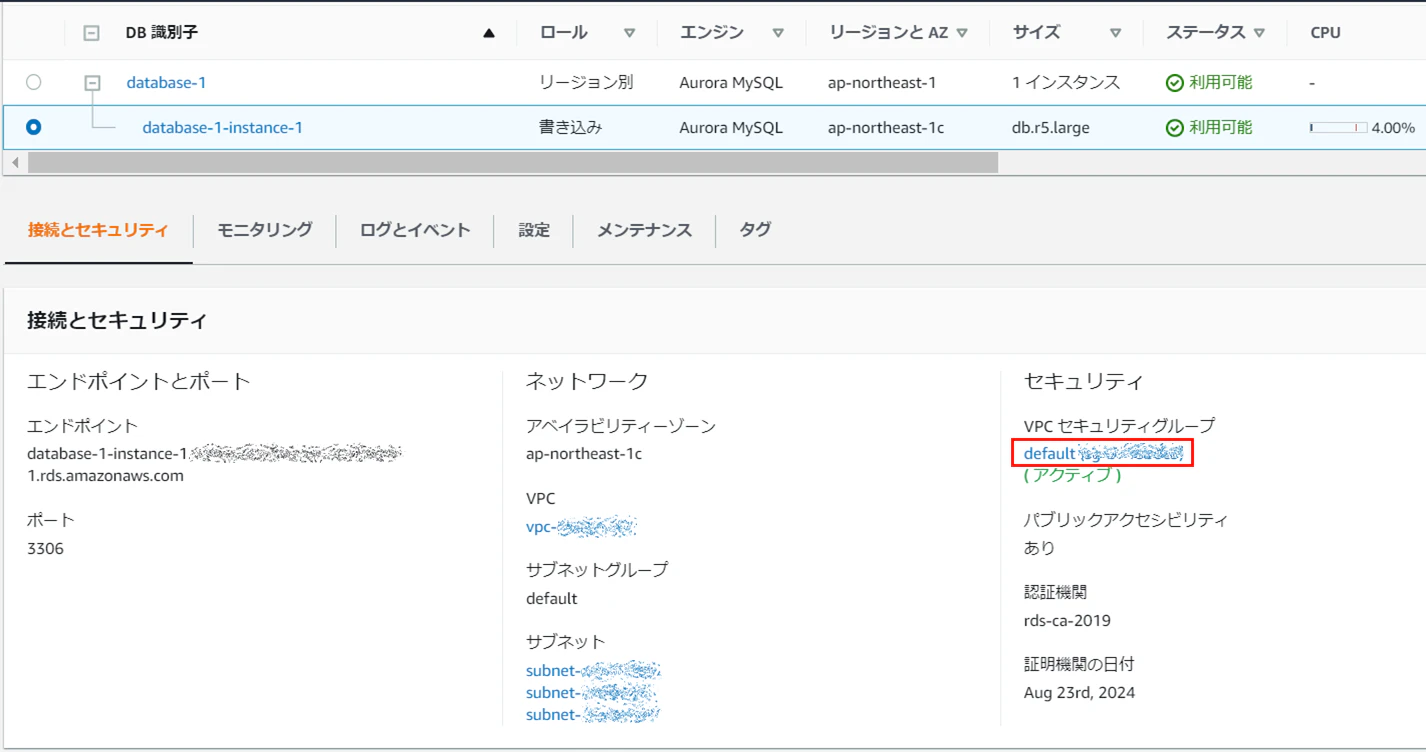Viewport: 1426px width, 752px height.
Task: Switch to the モニタリング tab
Action: (x=264, y=230)
